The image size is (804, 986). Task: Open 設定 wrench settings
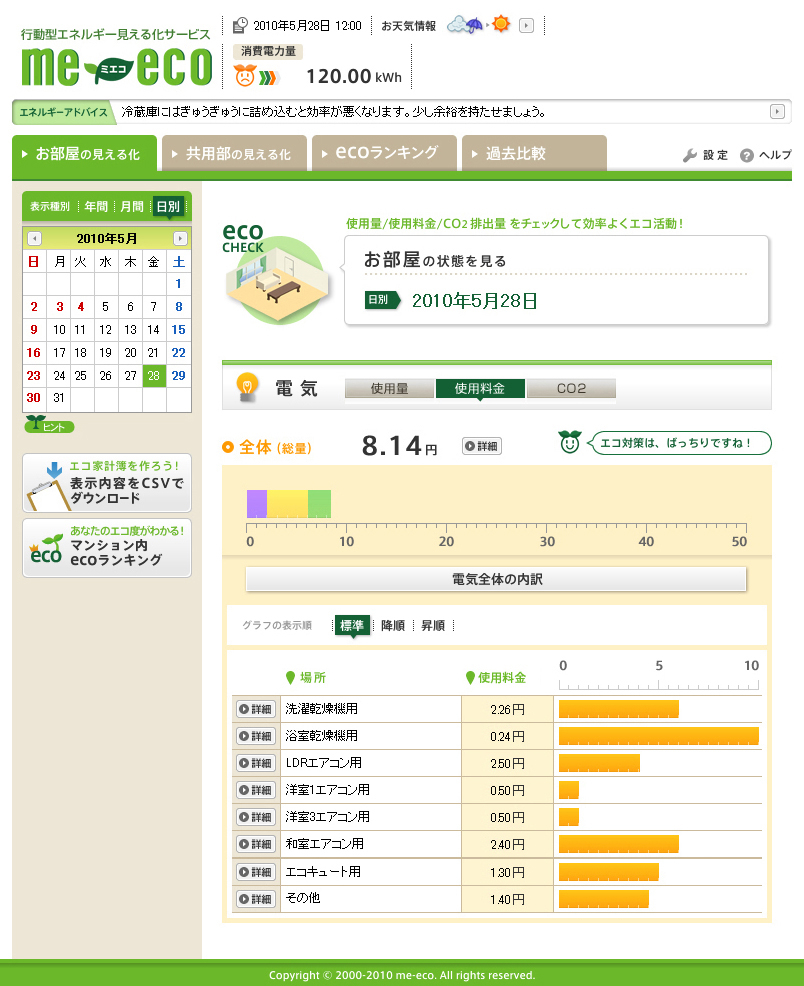click(705, 155)
